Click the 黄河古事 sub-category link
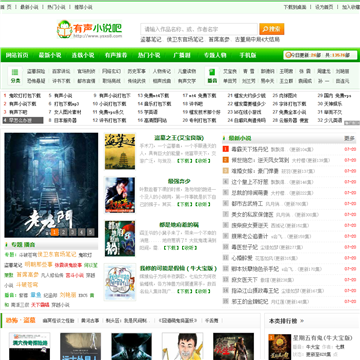This screenshot has width=360, height=360. [90, 321]
